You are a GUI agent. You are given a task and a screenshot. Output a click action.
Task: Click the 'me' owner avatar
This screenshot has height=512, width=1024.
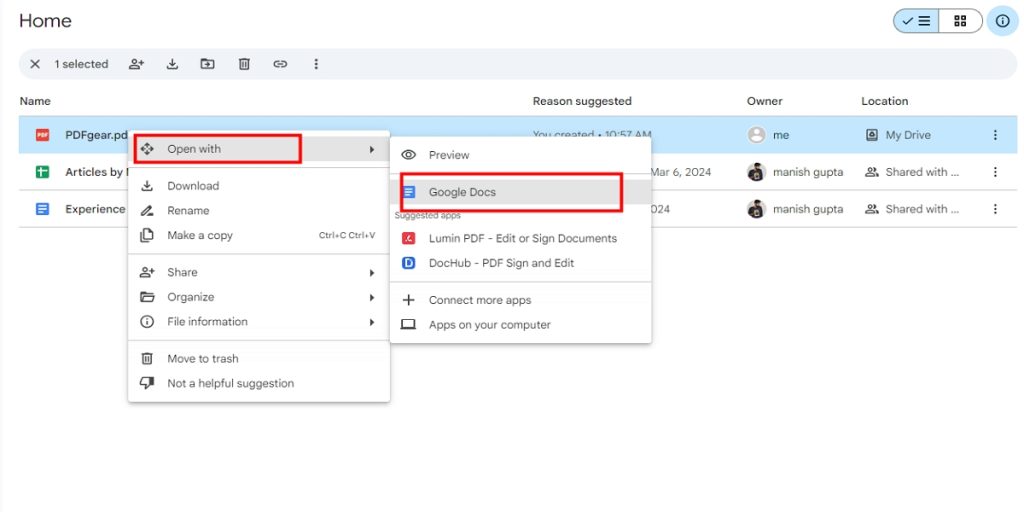click(x=756, y=135)
